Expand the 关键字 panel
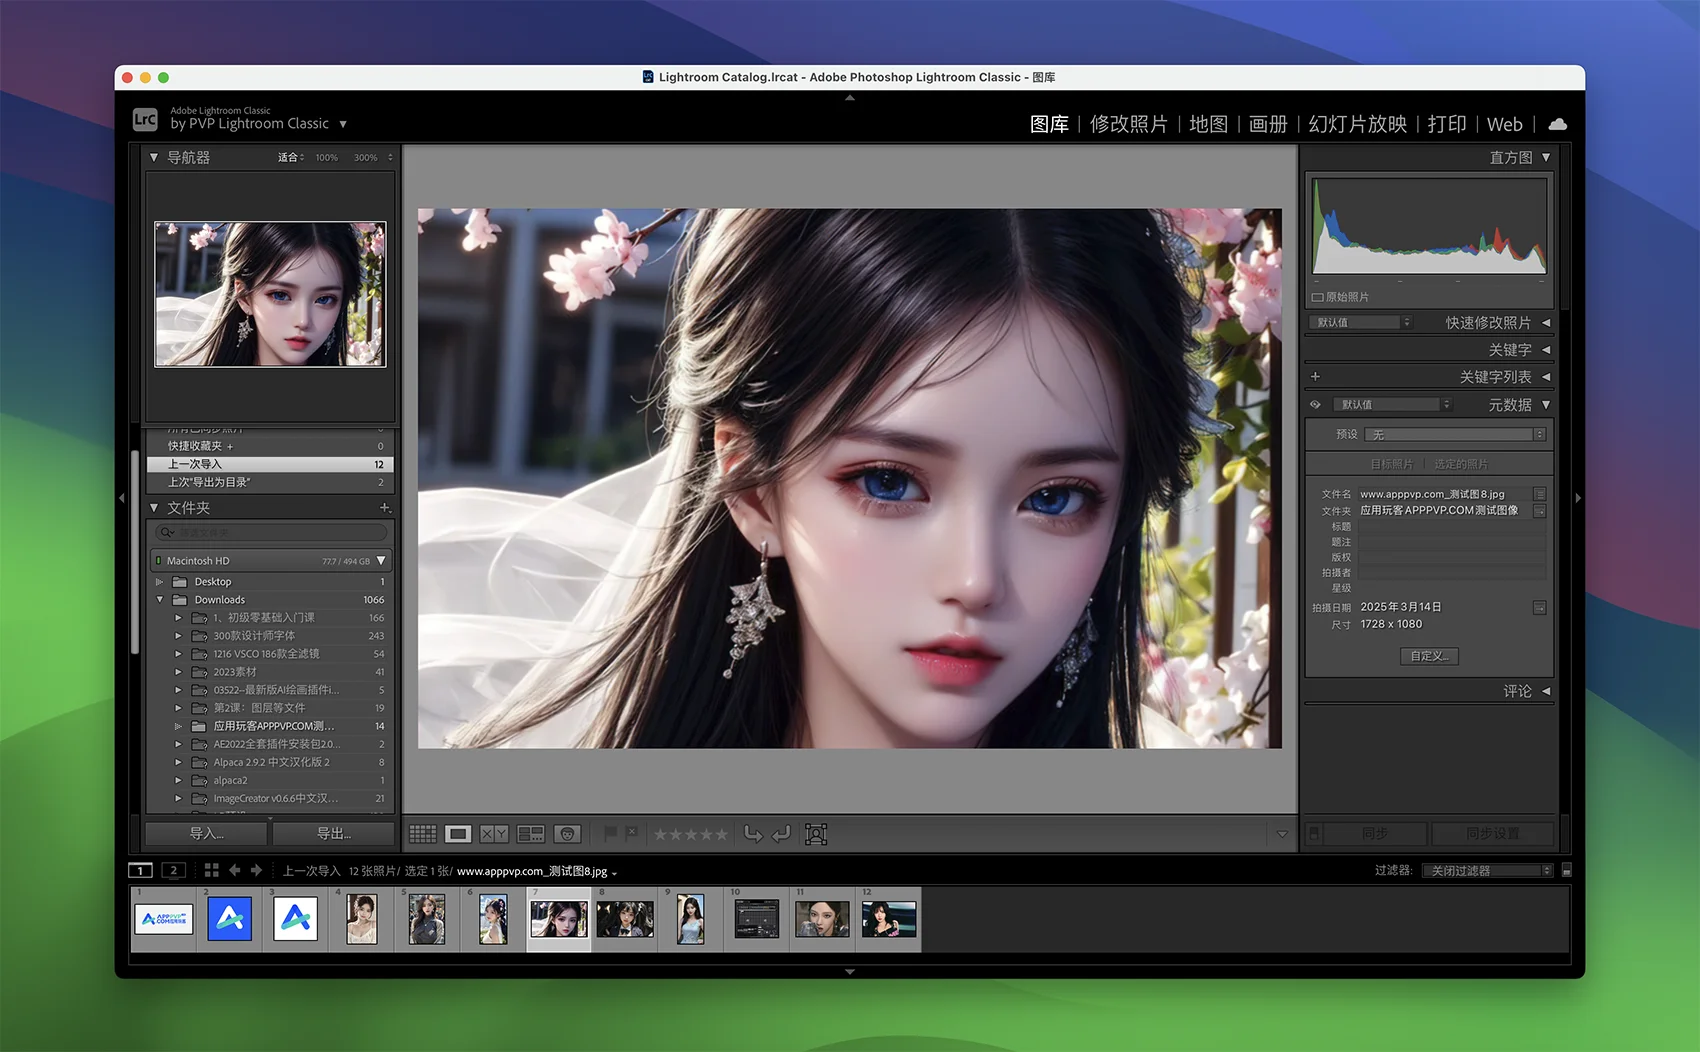Viewport: 1700px width, 1052px height. click(1546, 349)
